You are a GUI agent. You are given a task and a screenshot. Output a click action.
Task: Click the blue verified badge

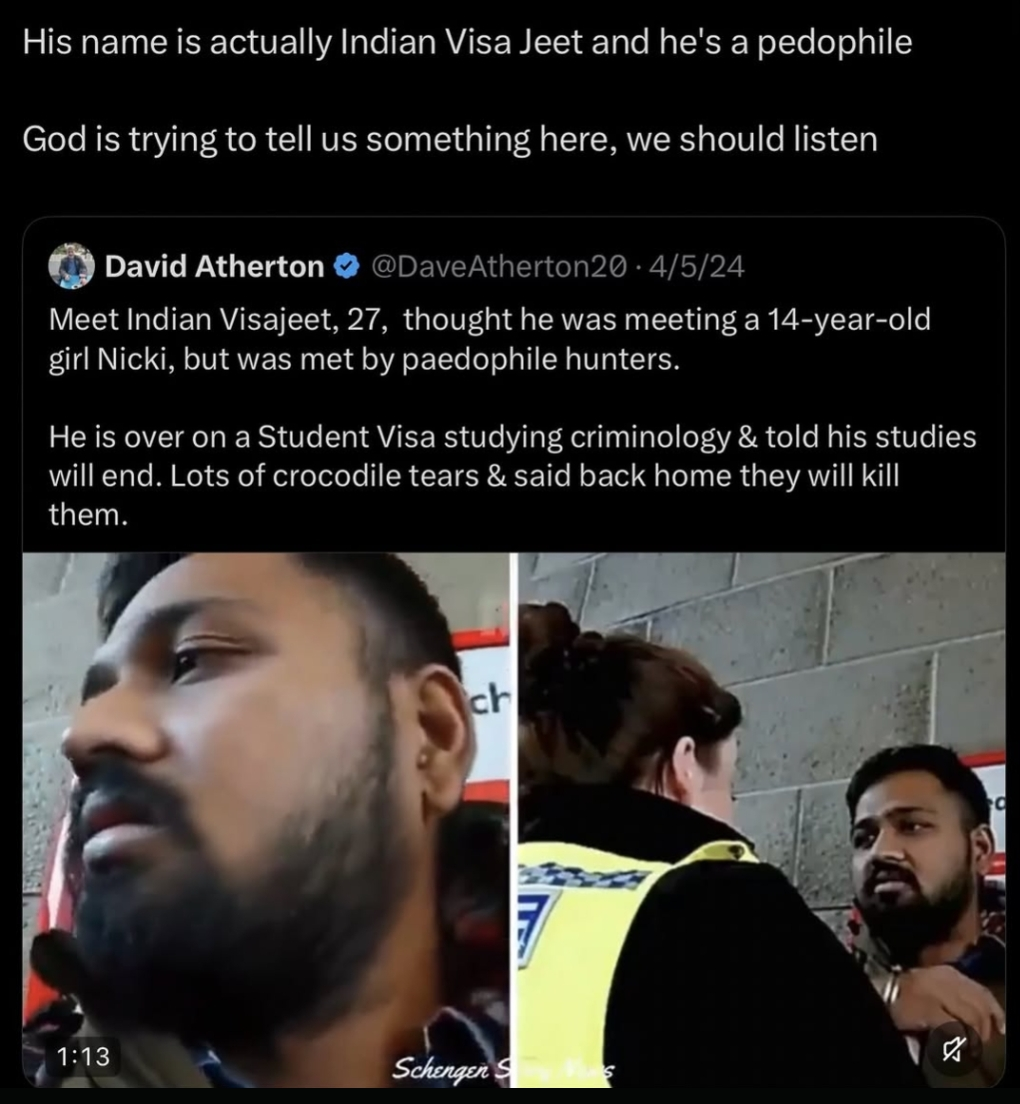point(346,266)
